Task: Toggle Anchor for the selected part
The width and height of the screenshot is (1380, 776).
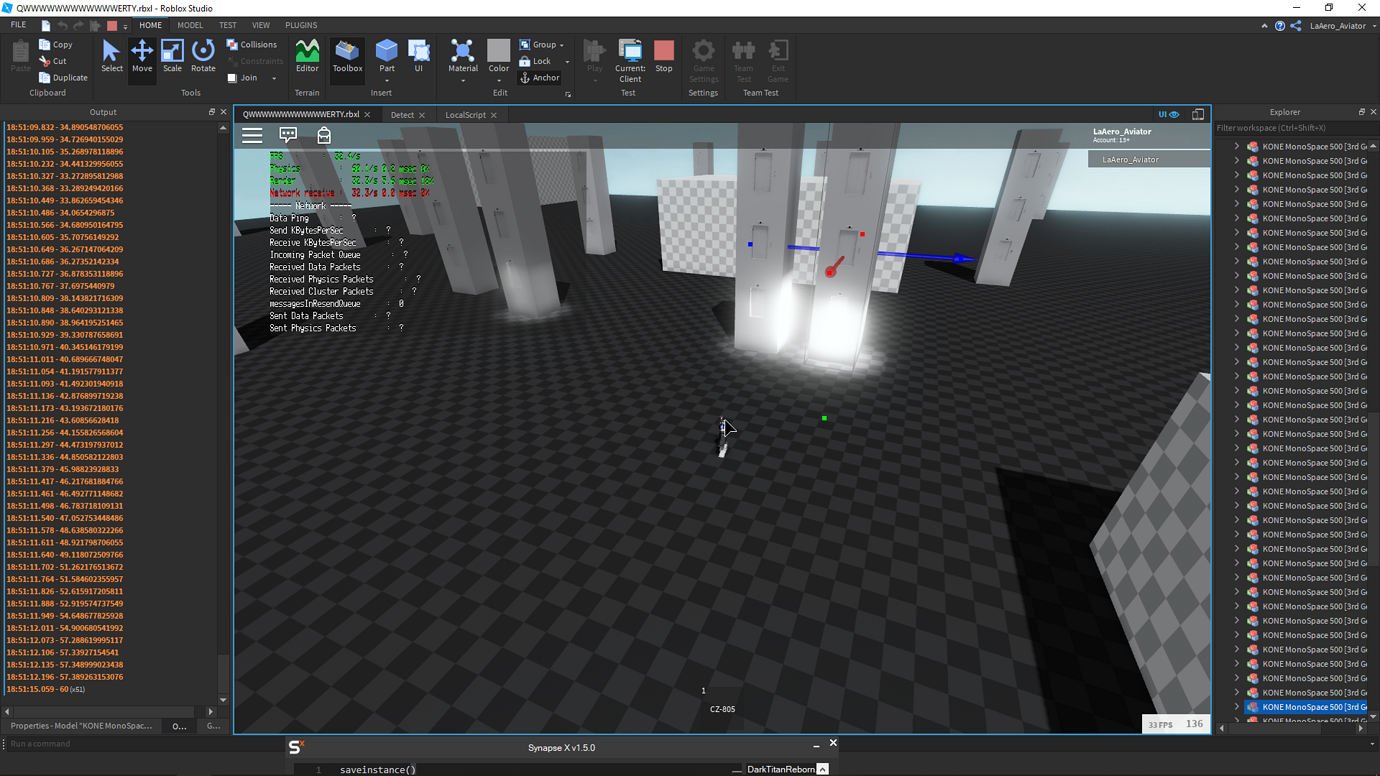Action: 540,77
